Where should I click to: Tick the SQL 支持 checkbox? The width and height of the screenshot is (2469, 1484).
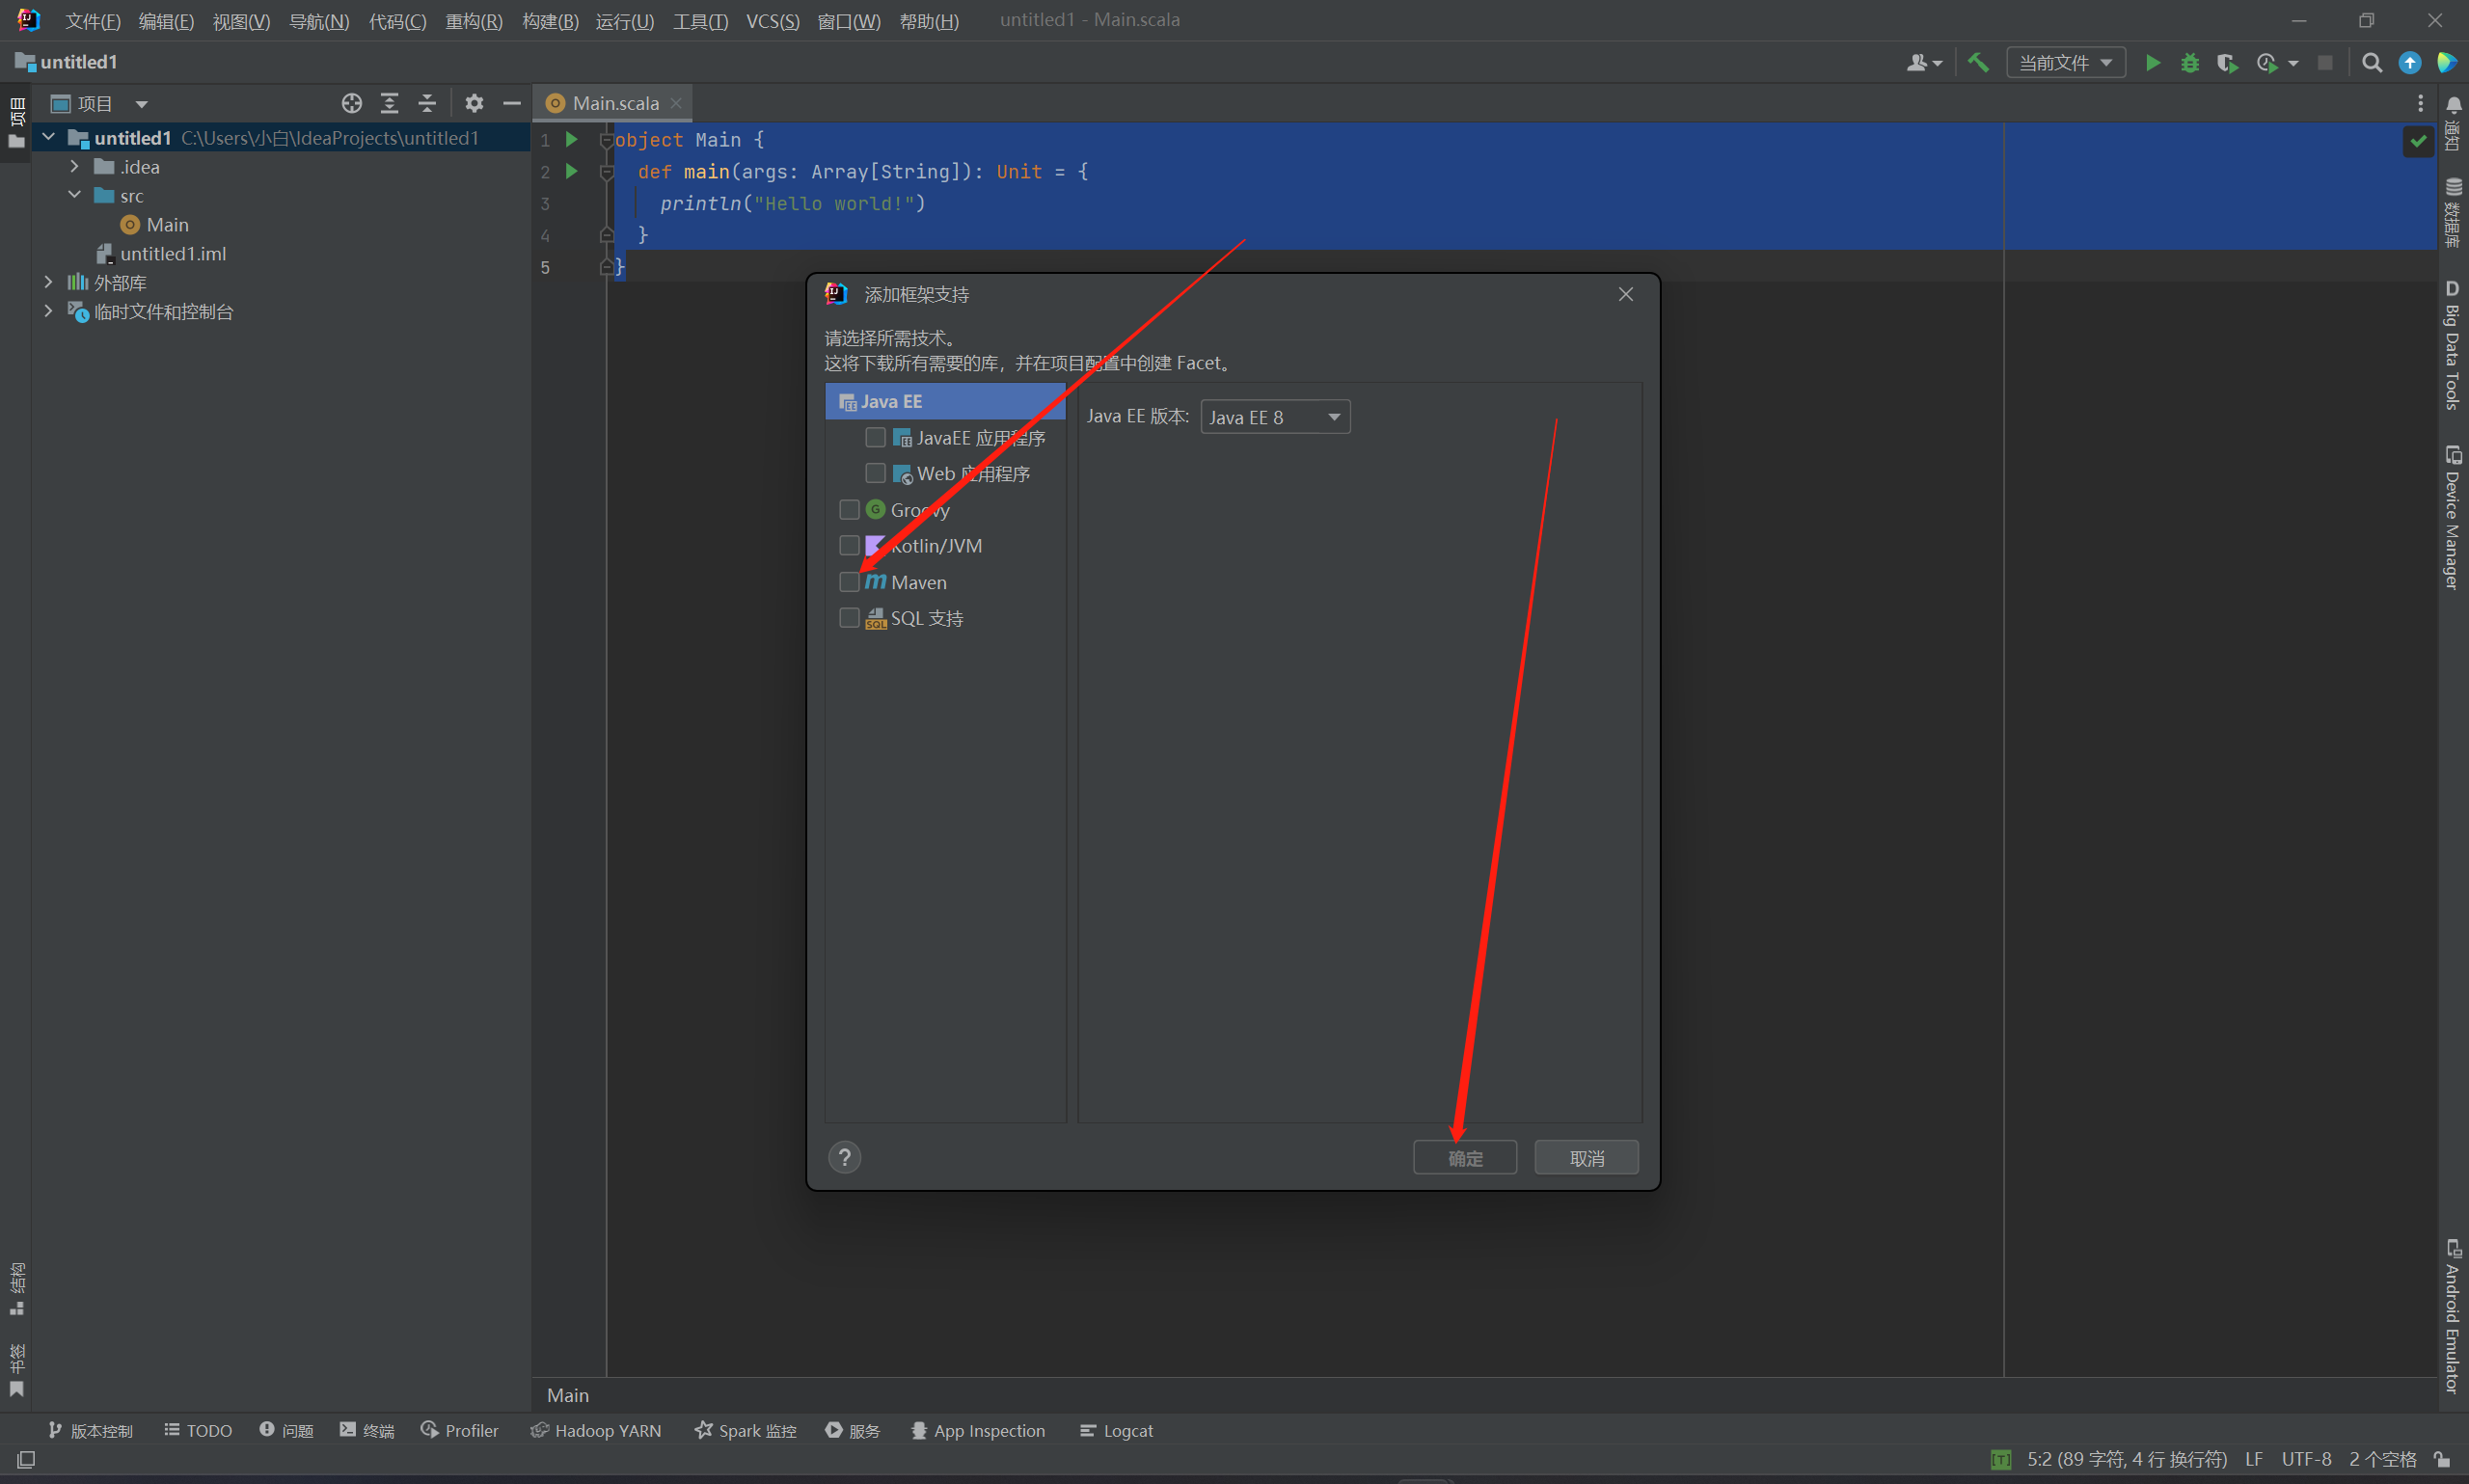coord(849,618)
